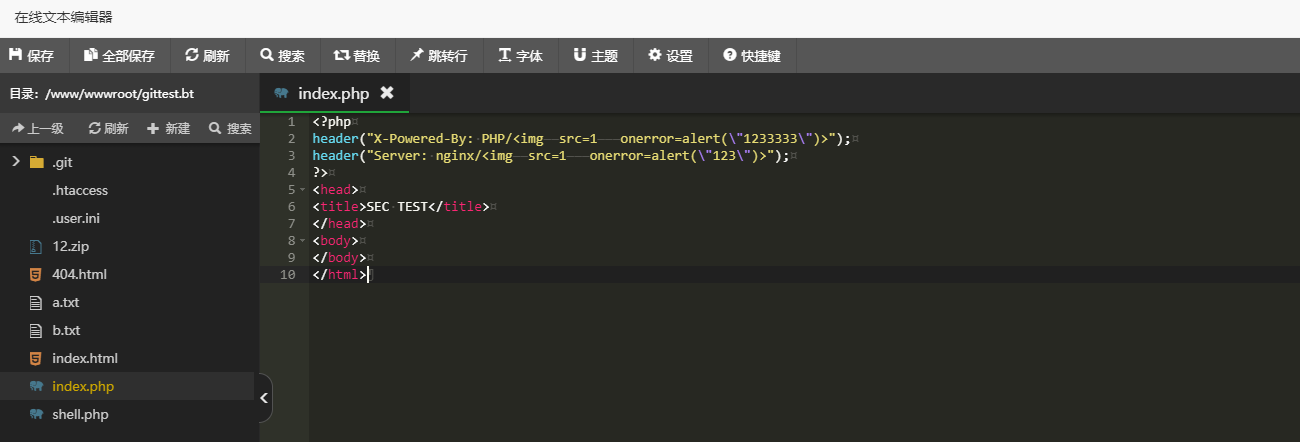This screenshot has width=1300, height=442.
Task: Open the Theme (主题) selector
Action: pos(595,56)
